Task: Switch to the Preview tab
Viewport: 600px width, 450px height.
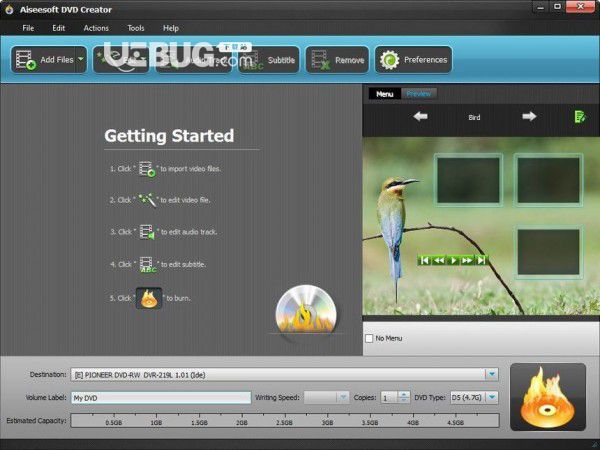Action: 419,94
